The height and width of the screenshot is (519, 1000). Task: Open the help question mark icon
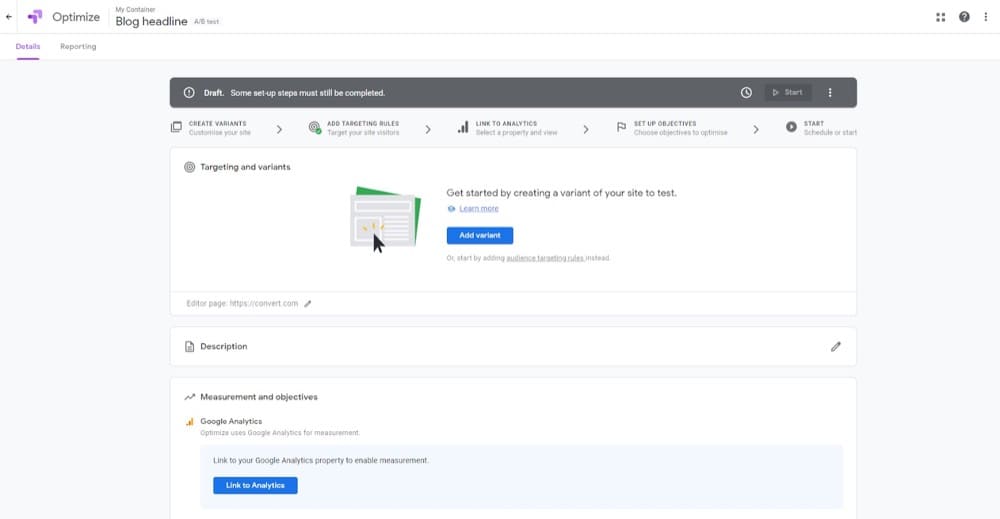pos(964,17)
